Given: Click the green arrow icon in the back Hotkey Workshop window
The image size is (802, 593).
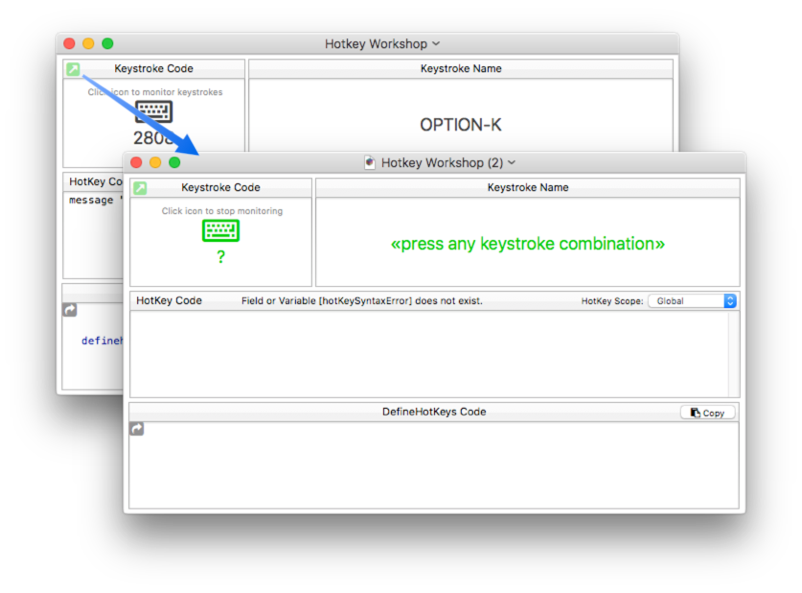Looking at the screenshot, I should click(x=73, y=69).
